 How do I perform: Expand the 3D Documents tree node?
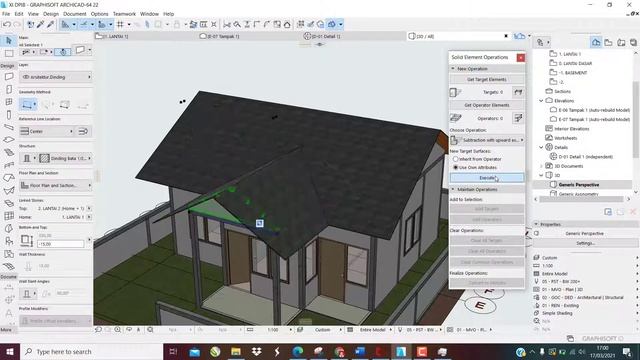pos(541,166)
